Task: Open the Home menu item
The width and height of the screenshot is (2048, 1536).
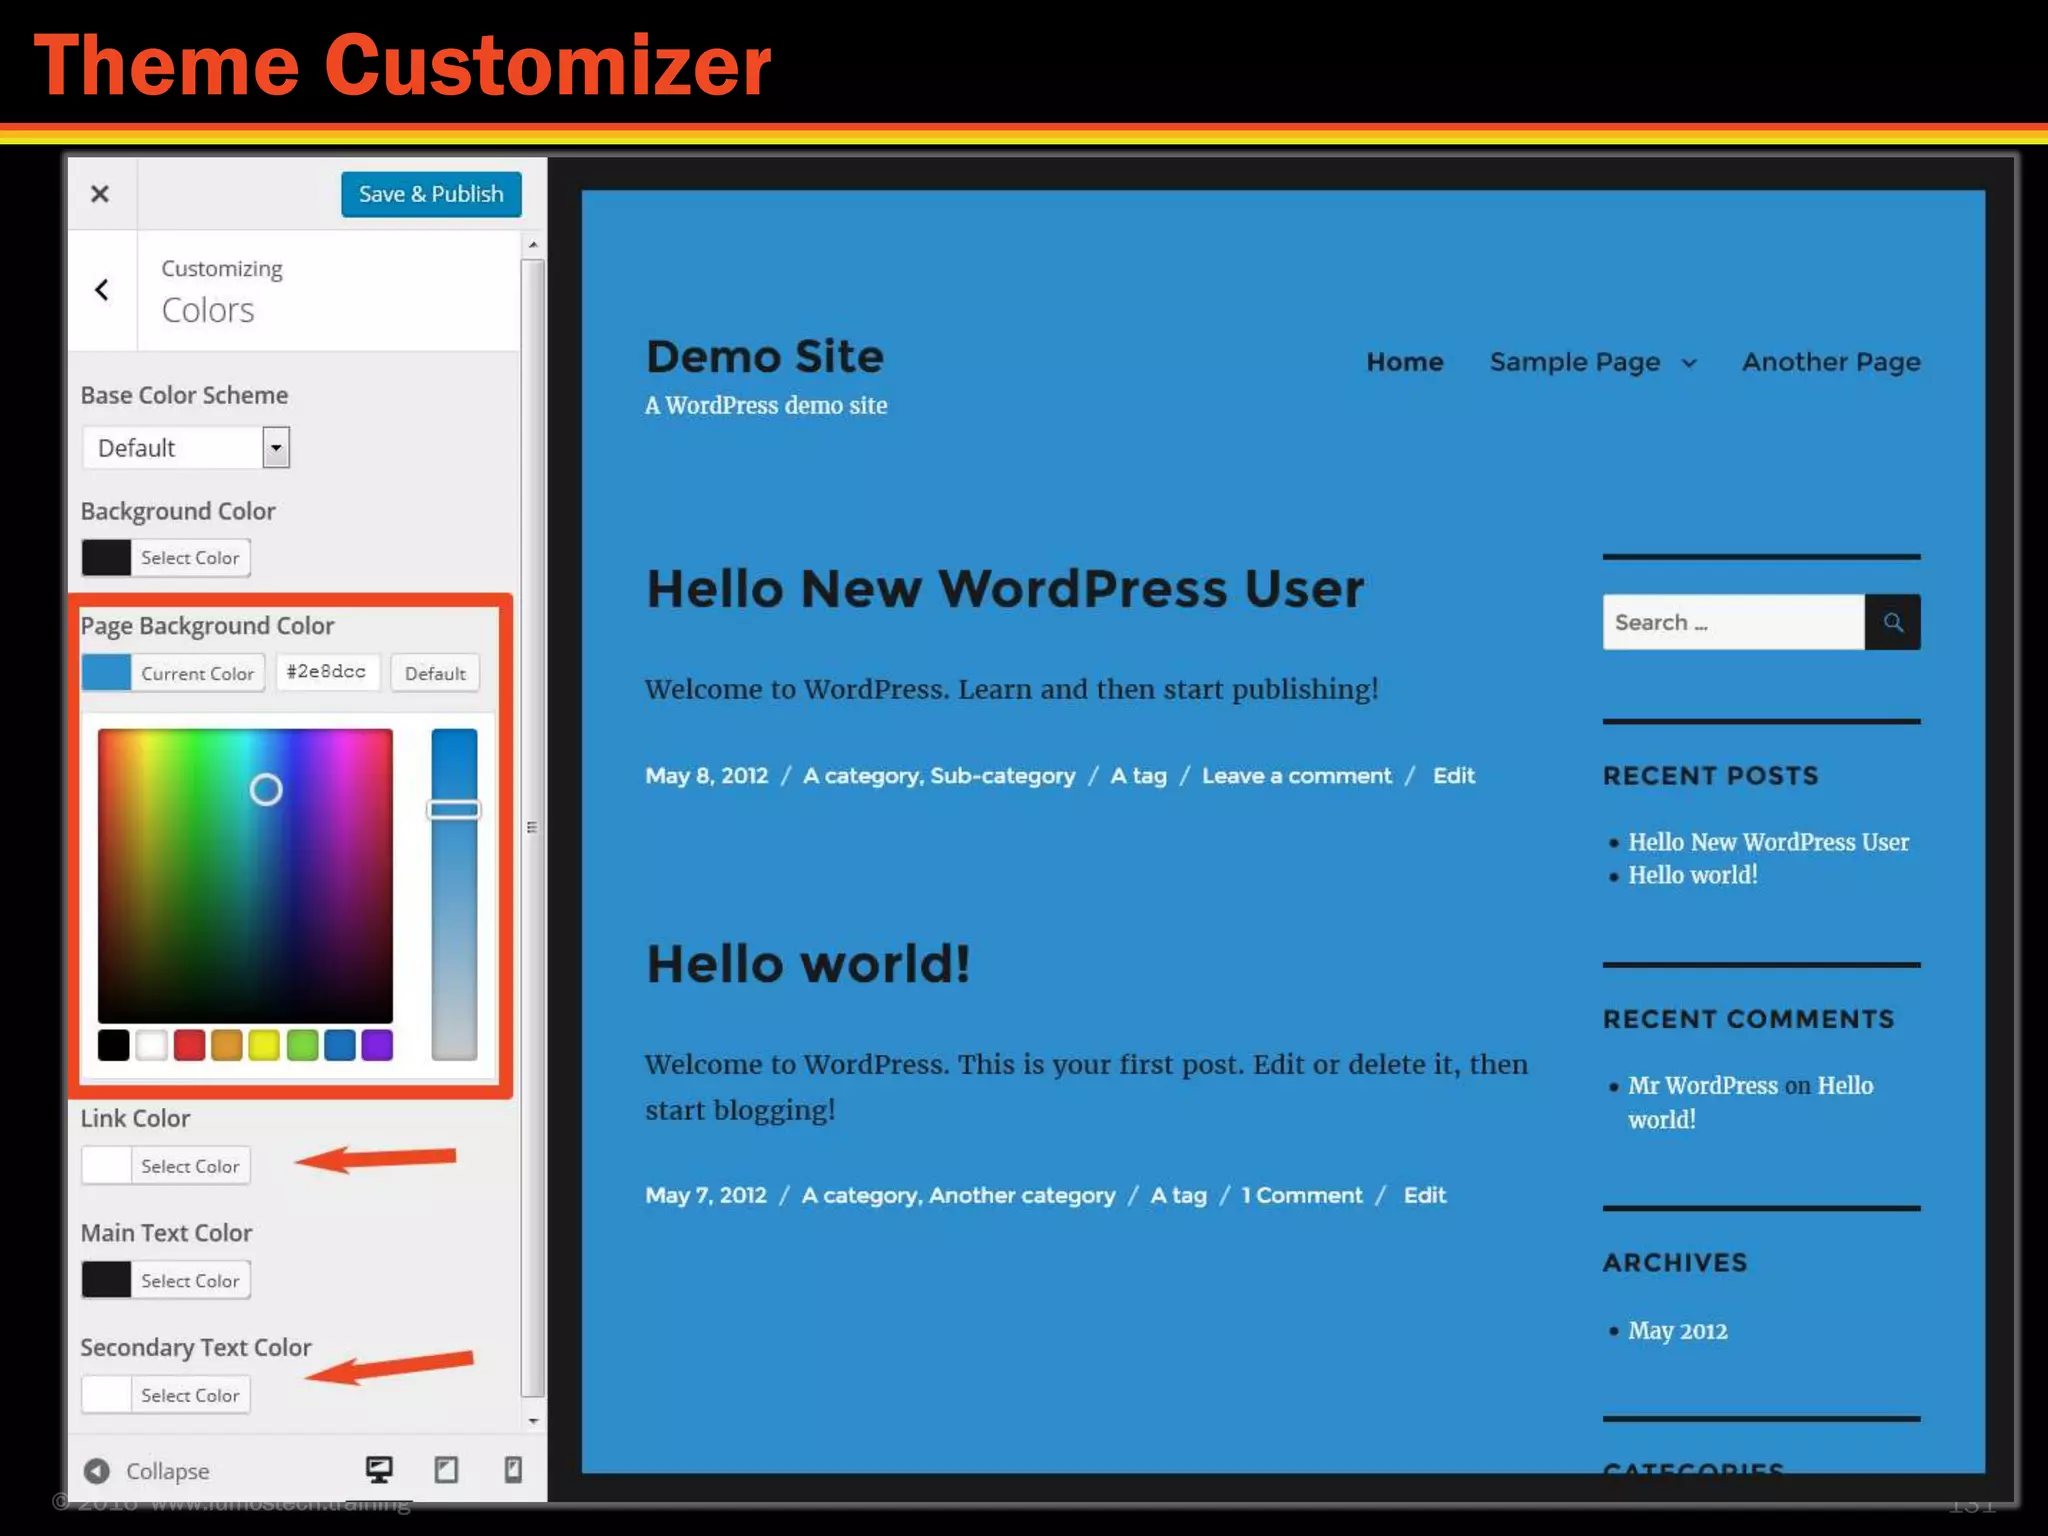Action: click(x=1405, y=362)
